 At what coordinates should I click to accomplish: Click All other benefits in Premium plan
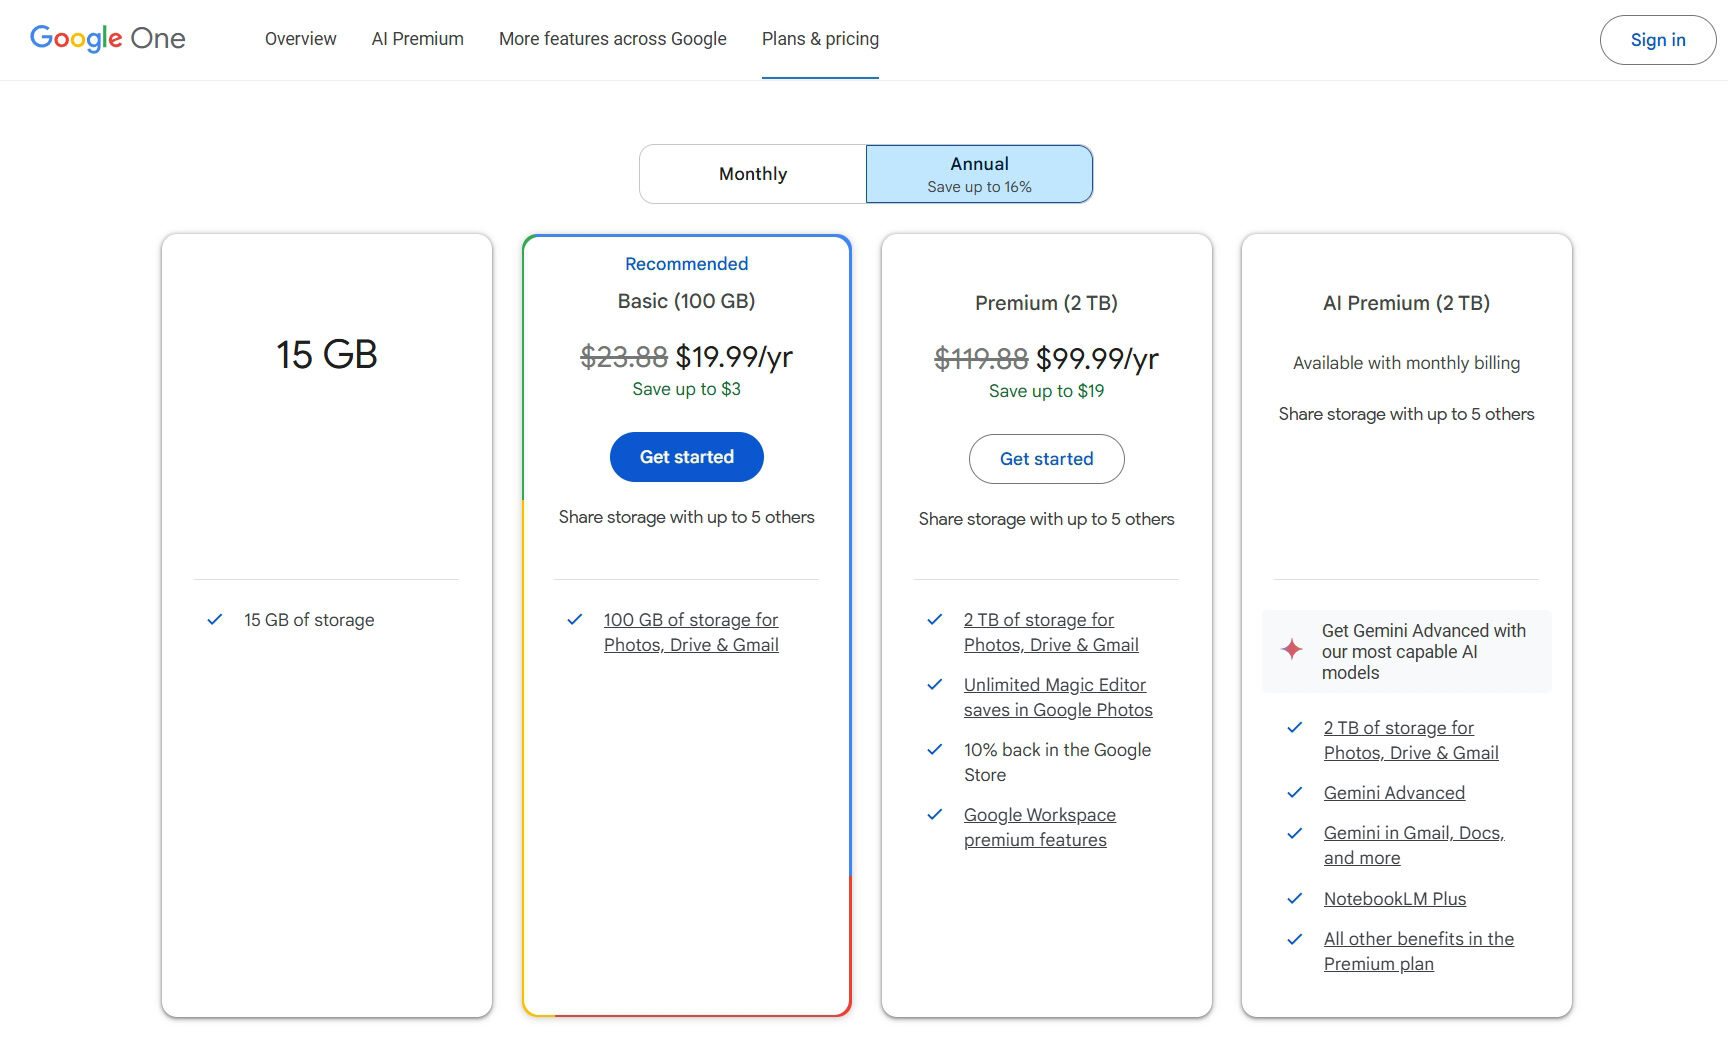click(1418, 951)
